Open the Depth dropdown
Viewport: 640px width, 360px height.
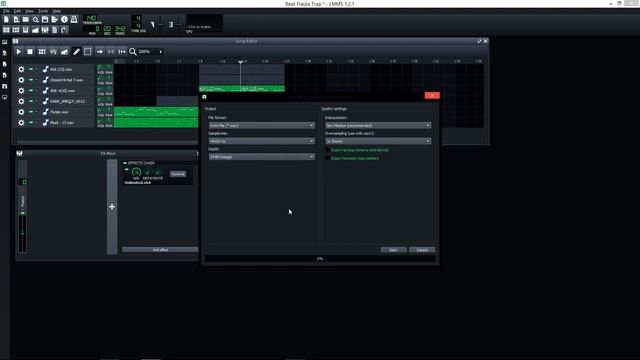(x=262, y=157)
